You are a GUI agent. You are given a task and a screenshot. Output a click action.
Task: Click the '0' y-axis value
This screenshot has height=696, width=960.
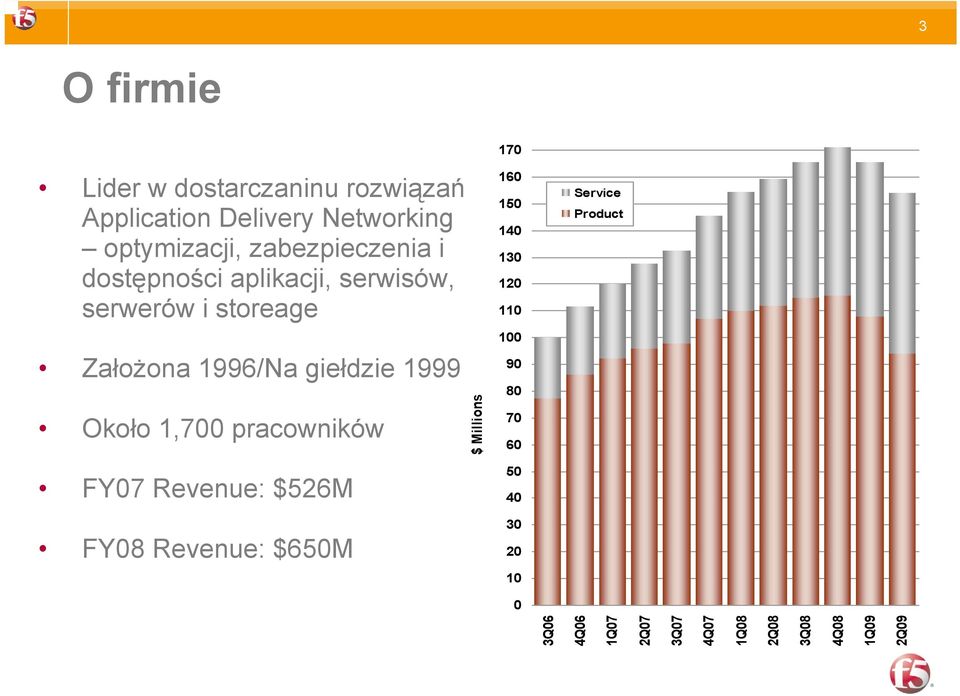coord(518,605)
